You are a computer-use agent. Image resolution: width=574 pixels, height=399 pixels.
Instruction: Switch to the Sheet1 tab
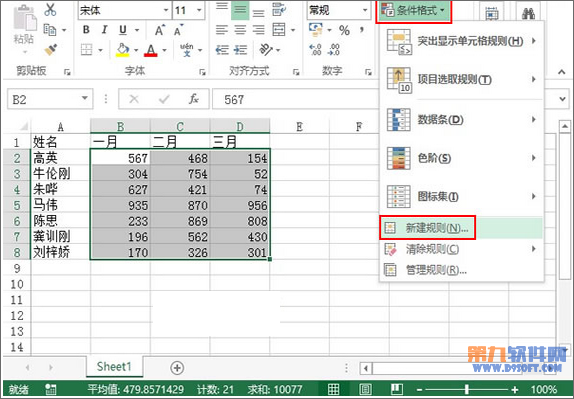(x=114, y=366)
